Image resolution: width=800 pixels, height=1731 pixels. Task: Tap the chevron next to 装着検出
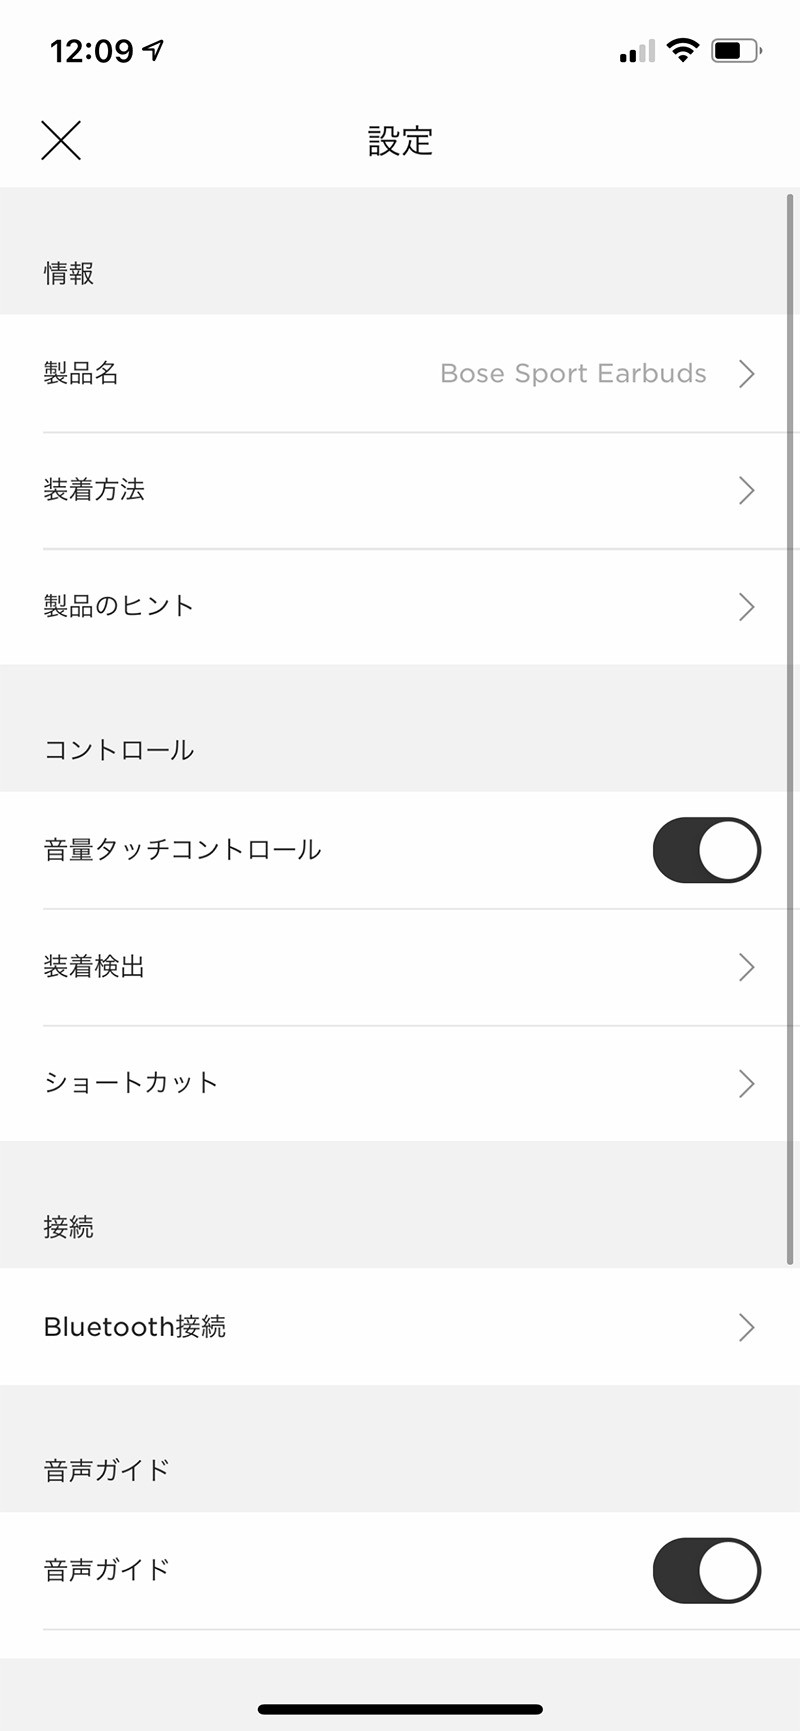click(746, 967)
